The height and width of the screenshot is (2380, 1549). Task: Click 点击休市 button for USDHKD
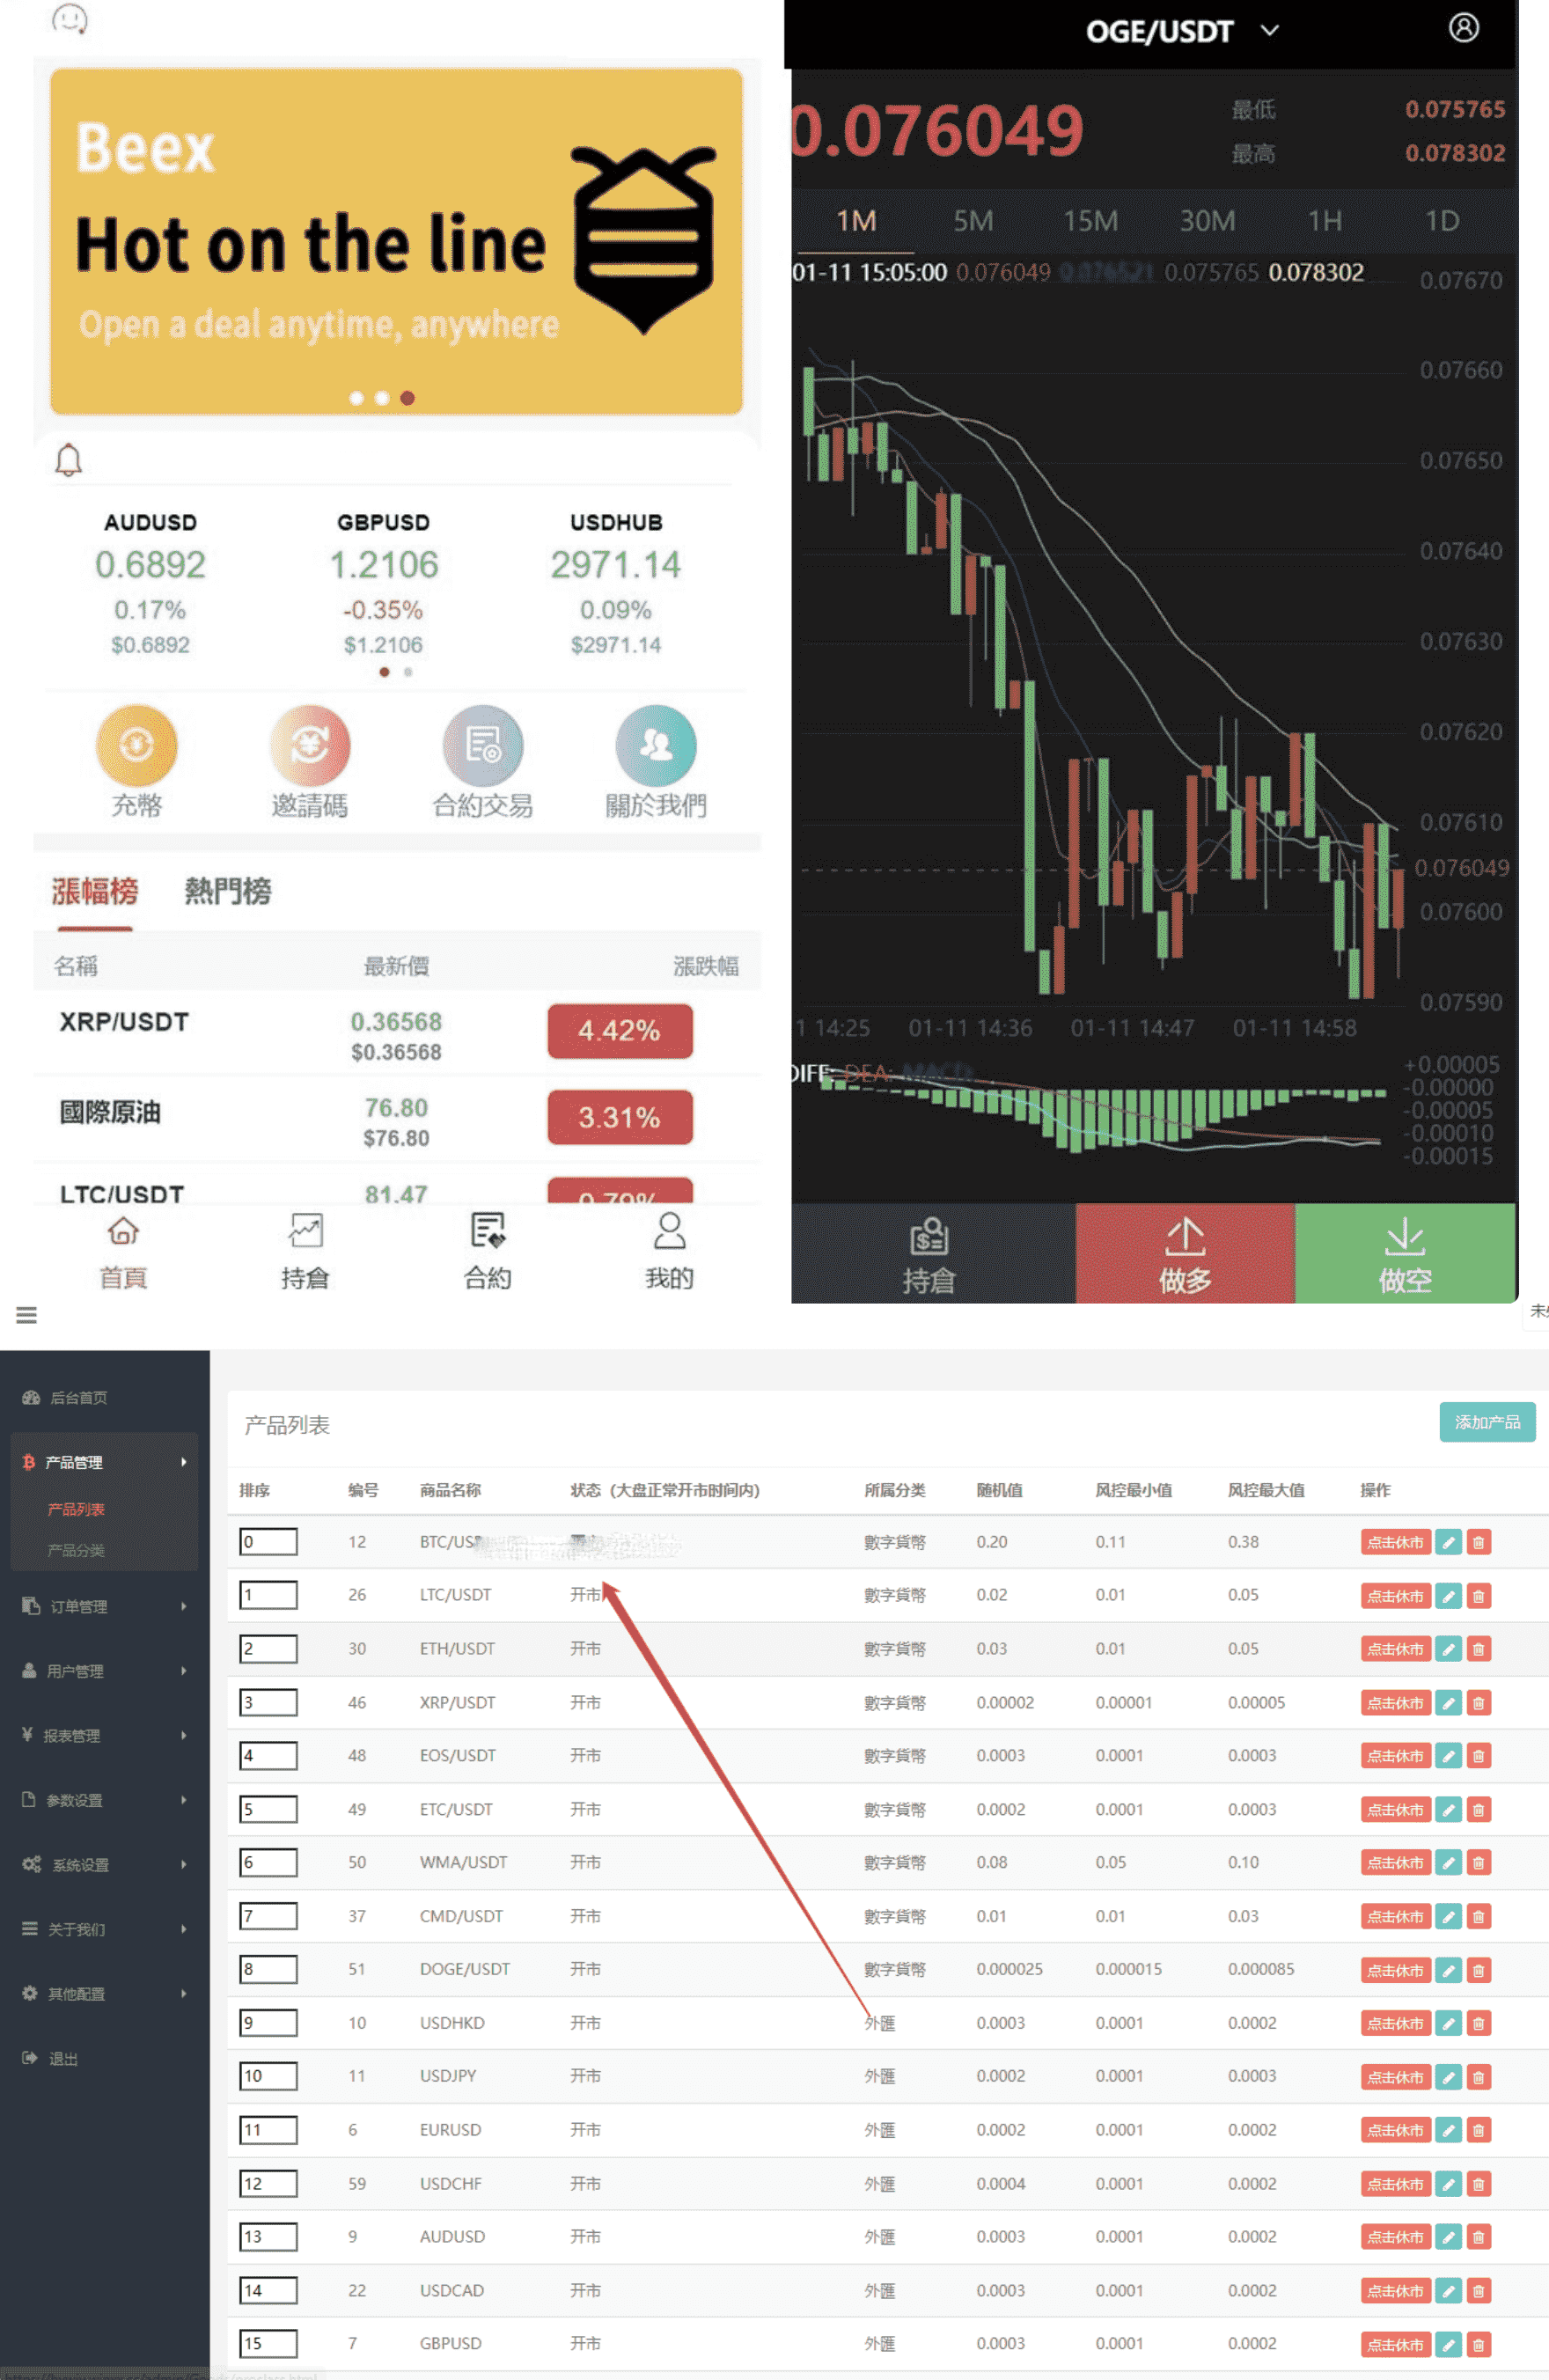coord(1395,2023)
